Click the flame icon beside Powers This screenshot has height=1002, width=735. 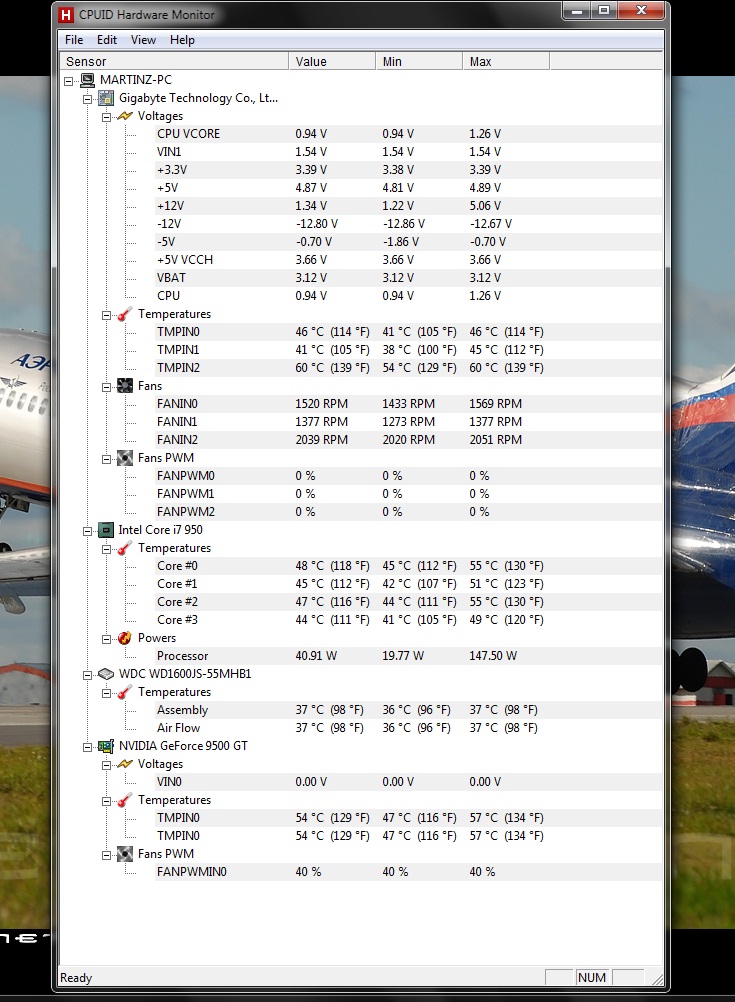125,638
